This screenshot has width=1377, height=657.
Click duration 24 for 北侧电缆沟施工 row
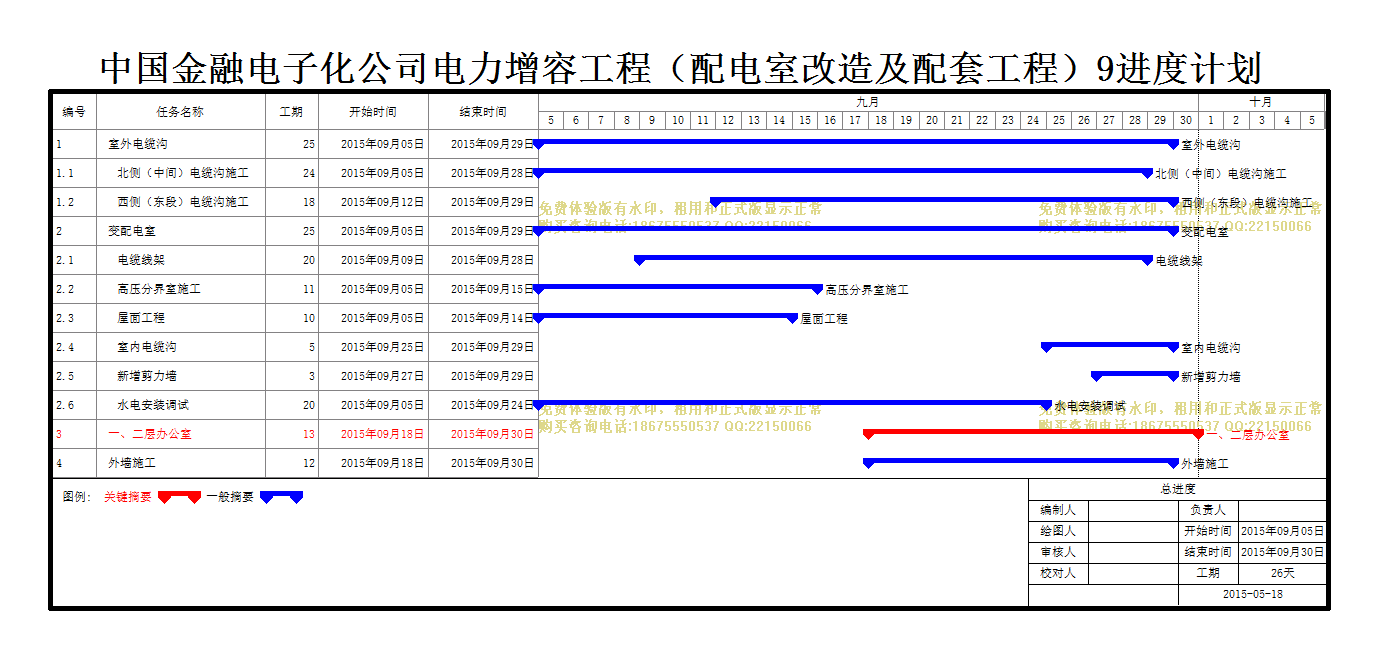(309, 173)
